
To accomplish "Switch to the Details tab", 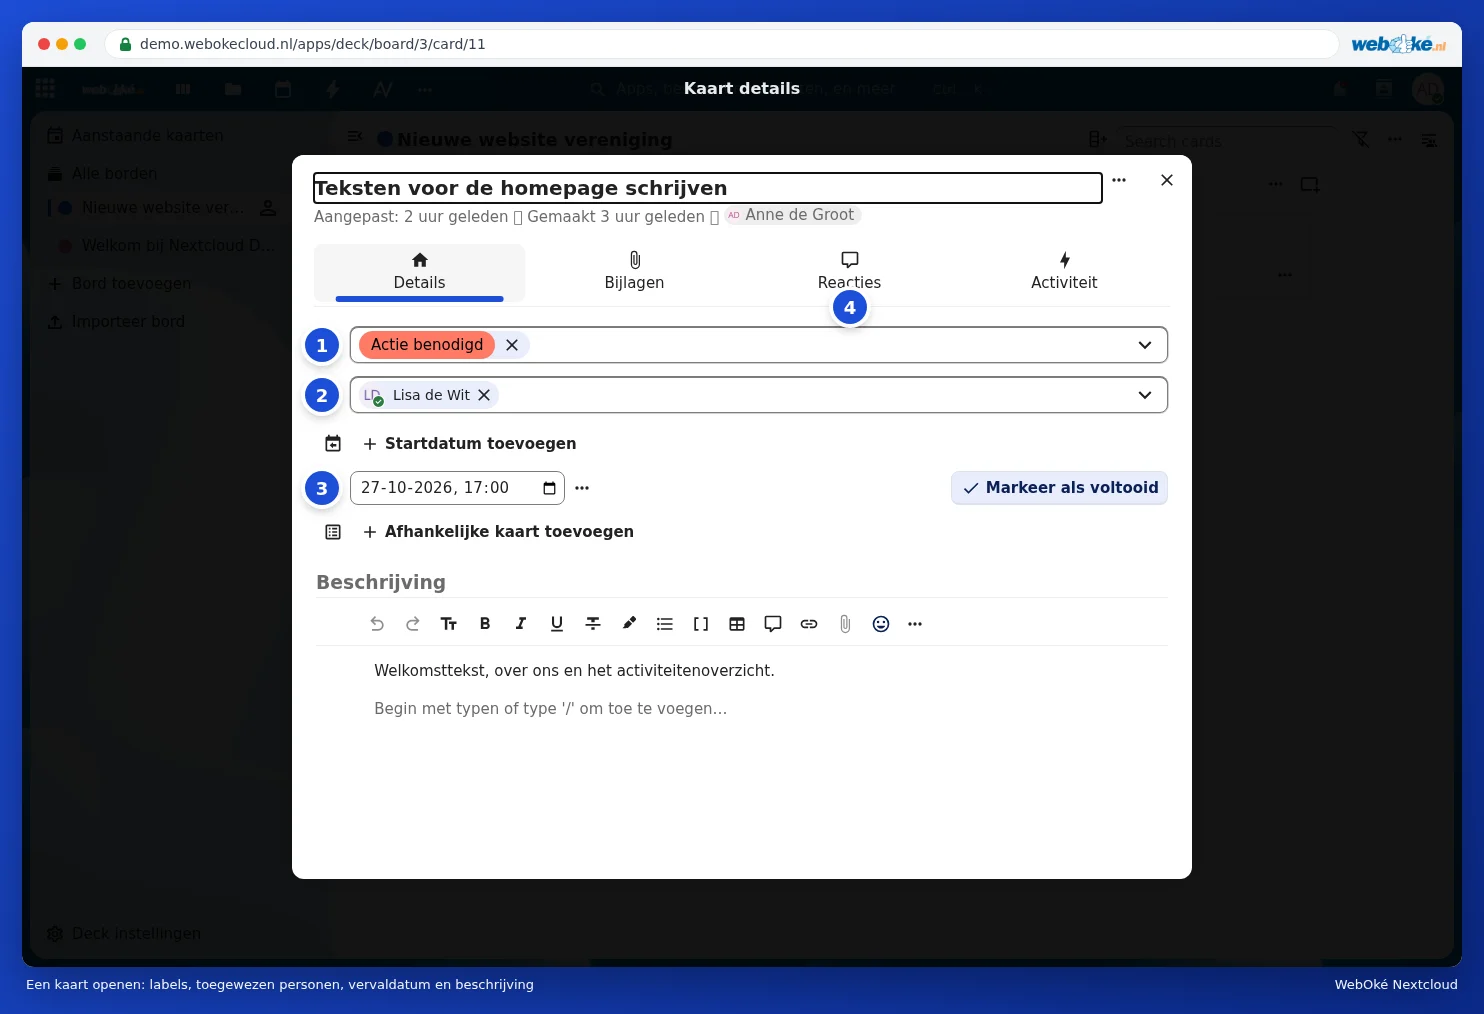I will pyautogui.click(x=419, y=272).
